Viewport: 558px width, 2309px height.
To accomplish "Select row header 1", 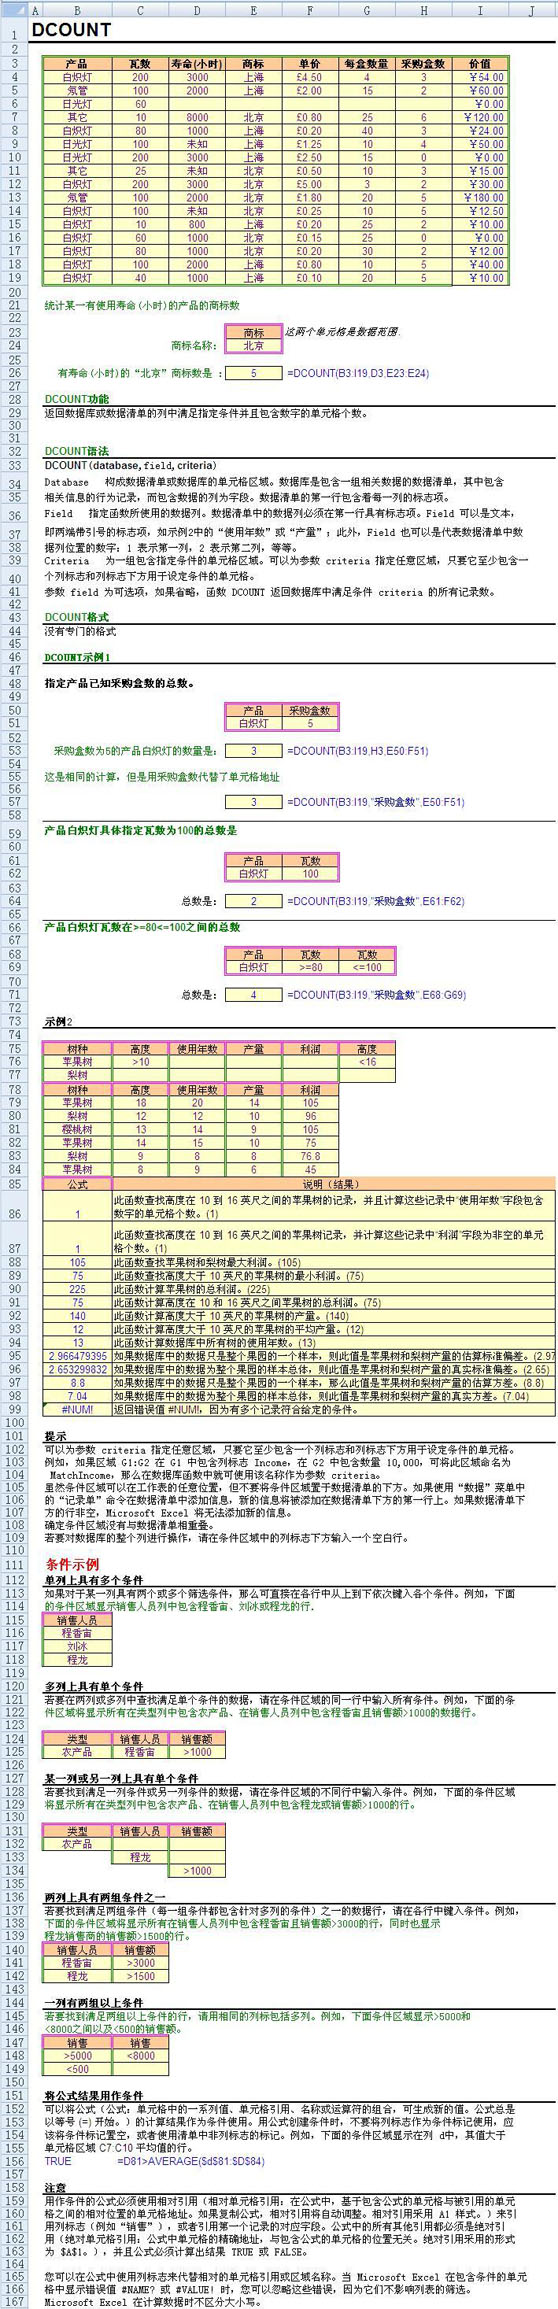I will (x=14, y=30).
